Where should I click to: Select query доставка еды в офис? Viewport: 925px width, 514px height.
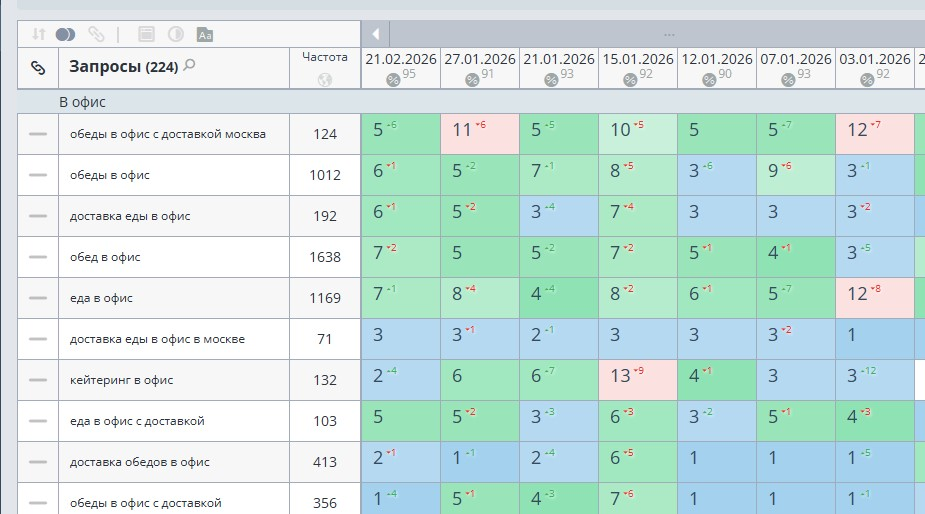pos(130,216)
